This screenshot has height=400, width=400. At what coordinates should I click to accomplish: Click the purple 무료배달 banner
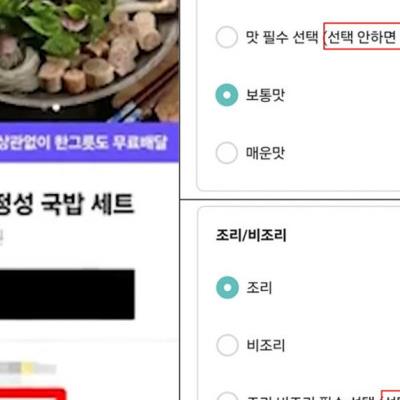pos(89,142)
